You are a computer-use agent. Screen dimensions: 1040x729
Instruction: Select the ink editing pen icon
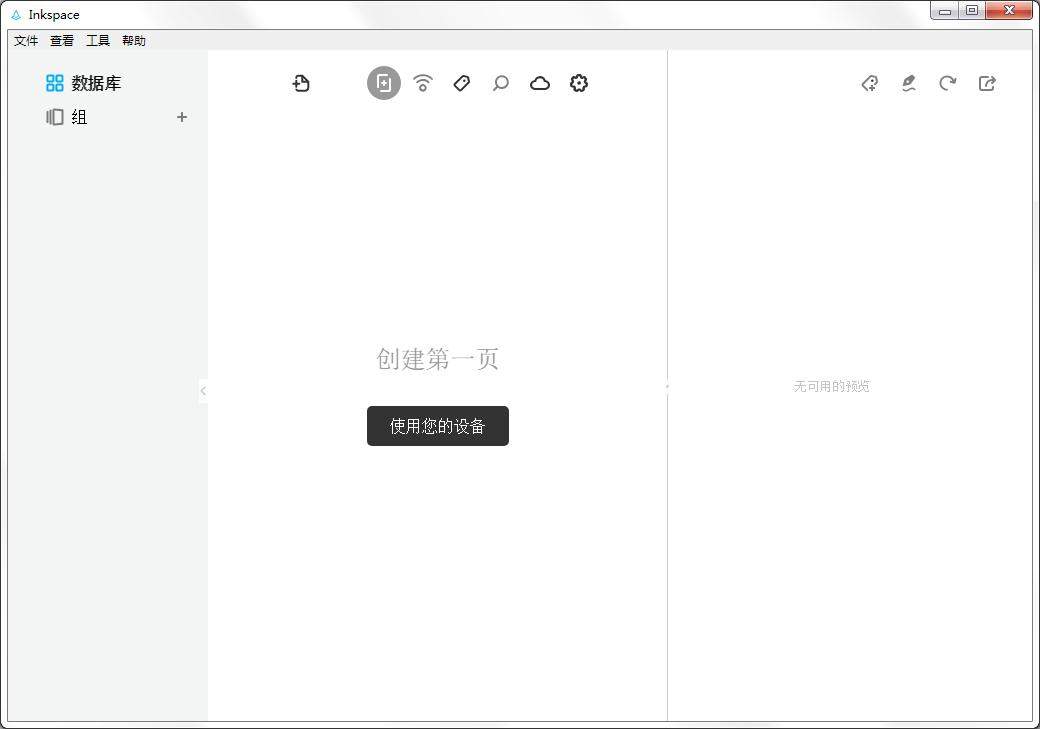pyautogui.click(x=908, y=83)
